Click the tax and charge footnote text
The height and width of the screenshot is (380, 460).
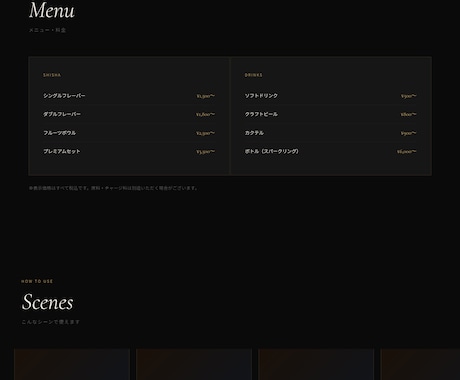pos(113,188)
